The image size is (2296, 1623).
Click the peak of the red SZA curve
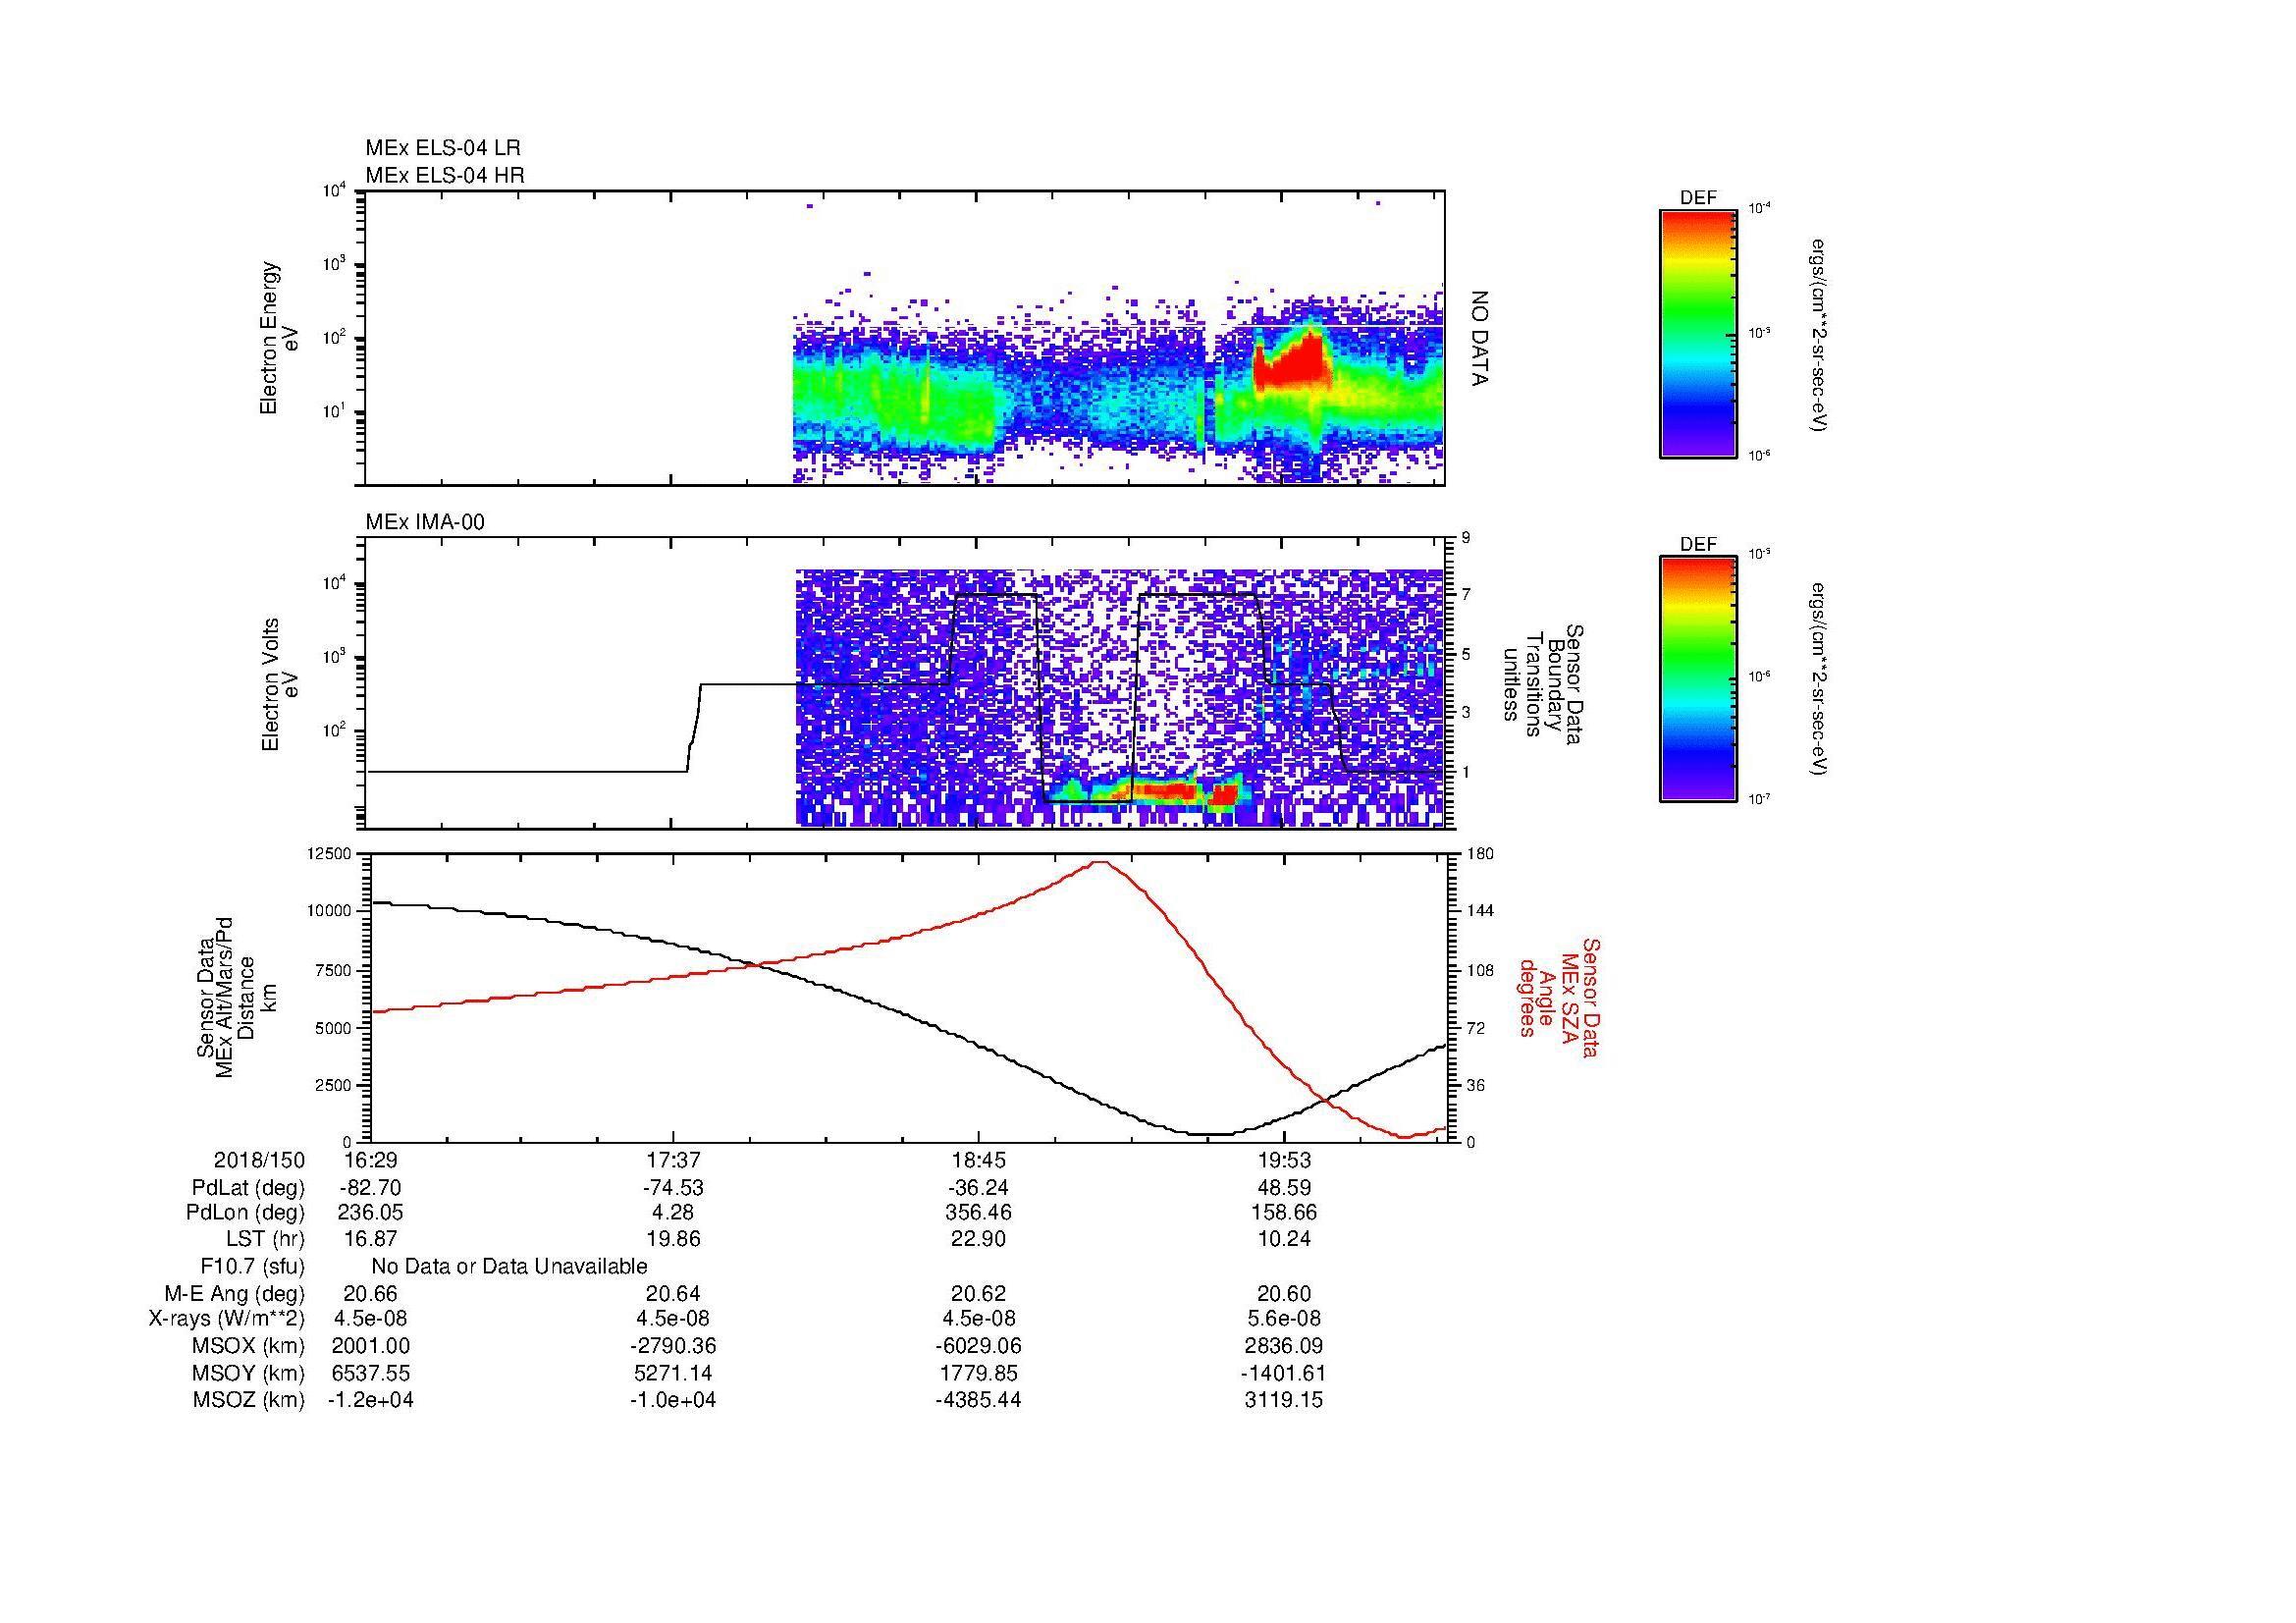pyautogui.click(x=1101, y=861)
